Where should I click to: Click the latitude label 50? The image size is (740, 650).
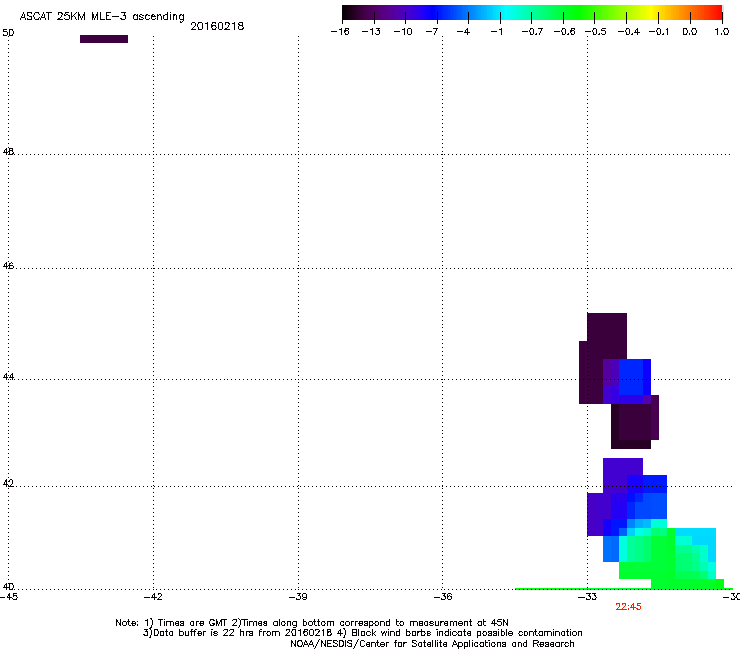click(x=8, y=33)
